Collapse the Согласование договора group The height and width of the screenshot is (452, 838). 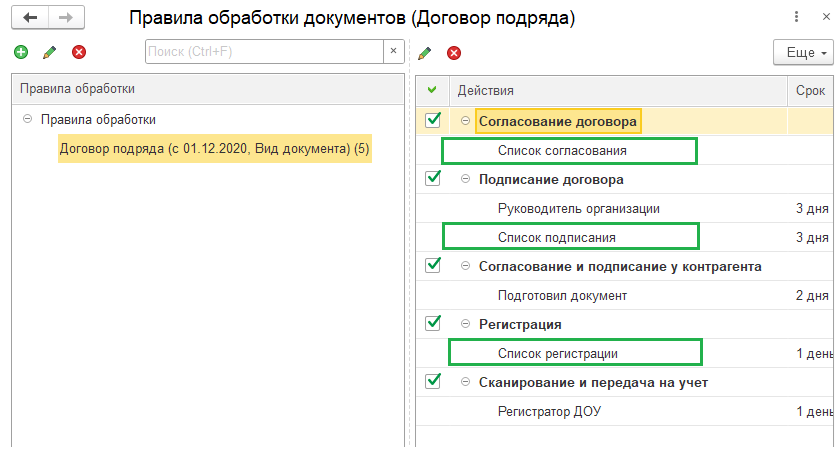(466, 122)
